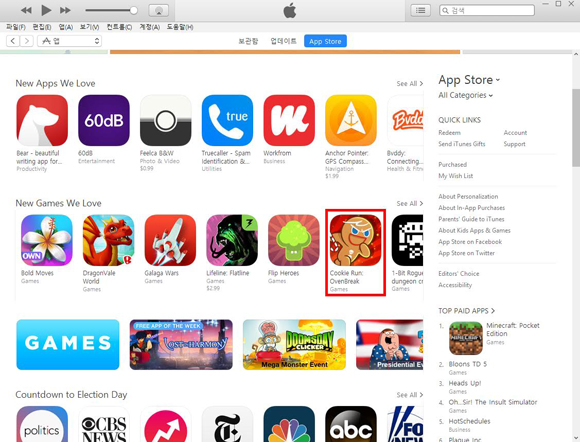Image resolution: width=580 pixels, height=442 pixels.
Task: Click See All for New Games We Love
Action: (x=409, y=203)
